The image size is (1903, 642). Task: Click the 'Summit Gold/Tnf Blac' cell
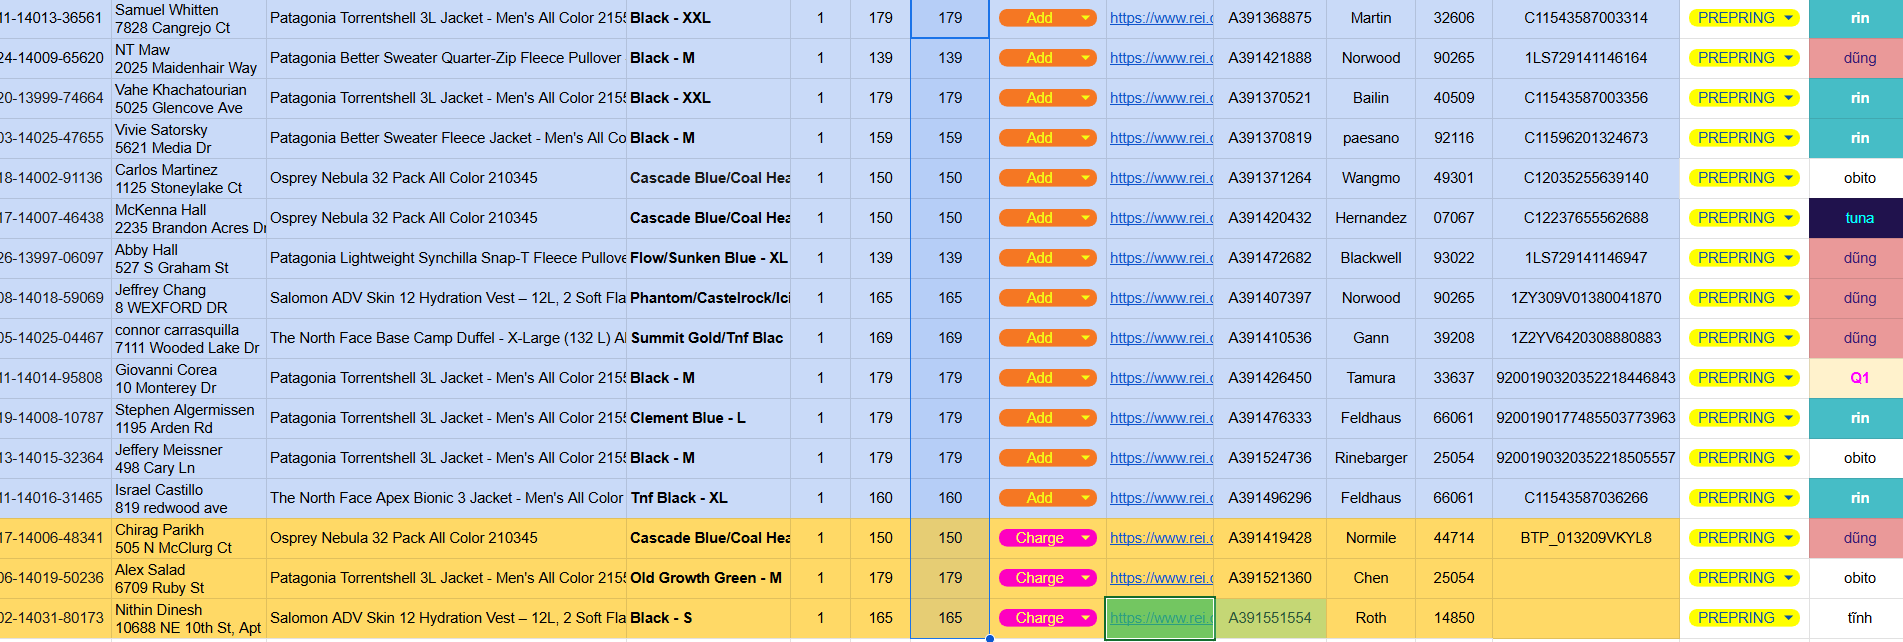click(x=708, y=338)
